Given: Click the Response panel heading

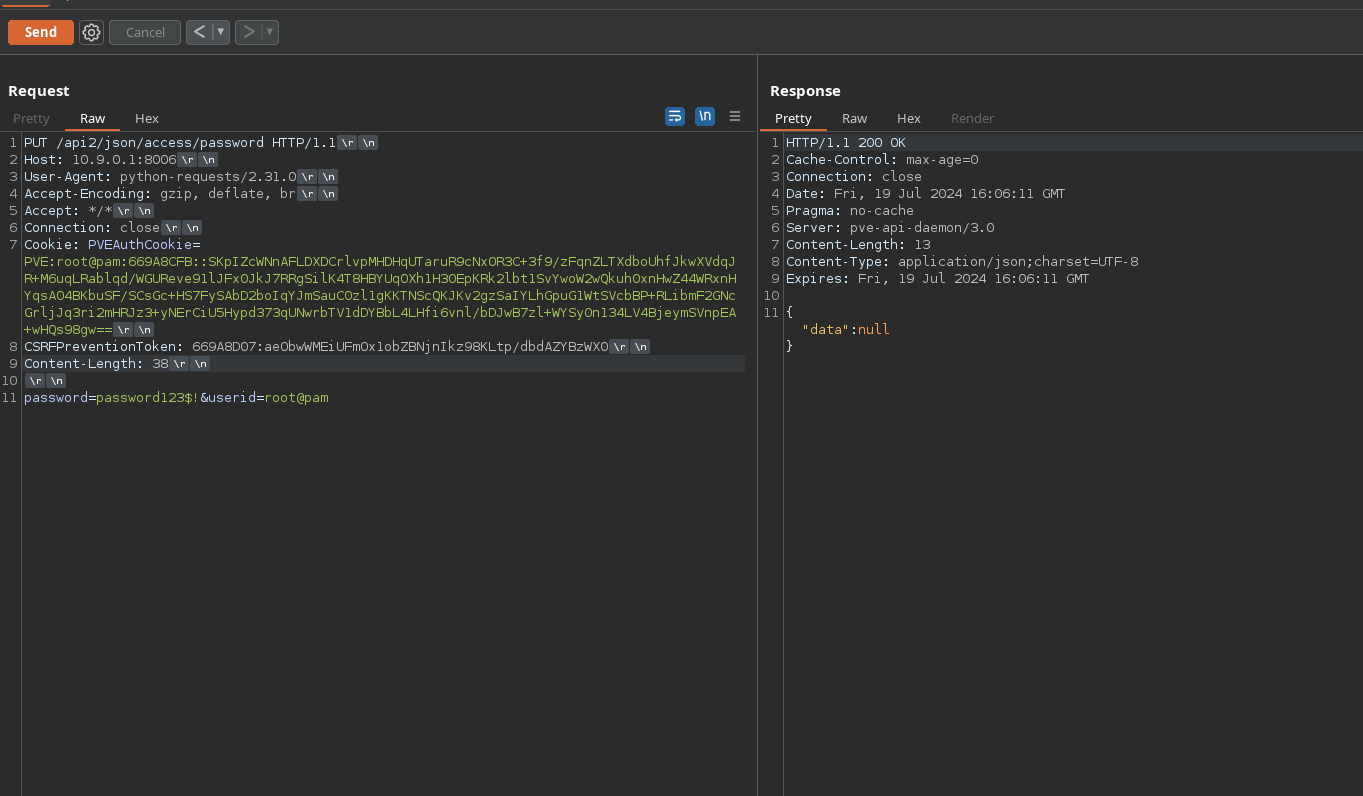Looking at the screenshot, I should pyautogui.click(x=805, y=91).
